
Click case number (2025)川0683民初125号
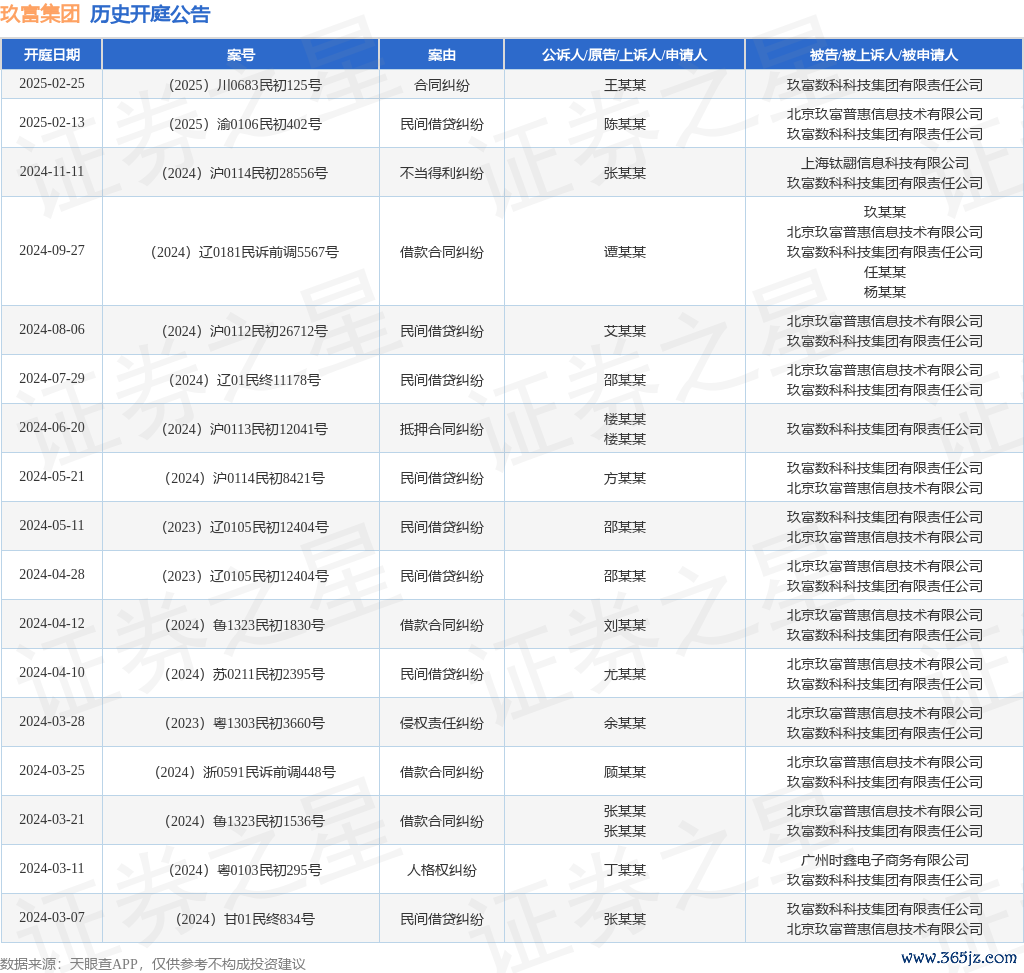point(244,85)
